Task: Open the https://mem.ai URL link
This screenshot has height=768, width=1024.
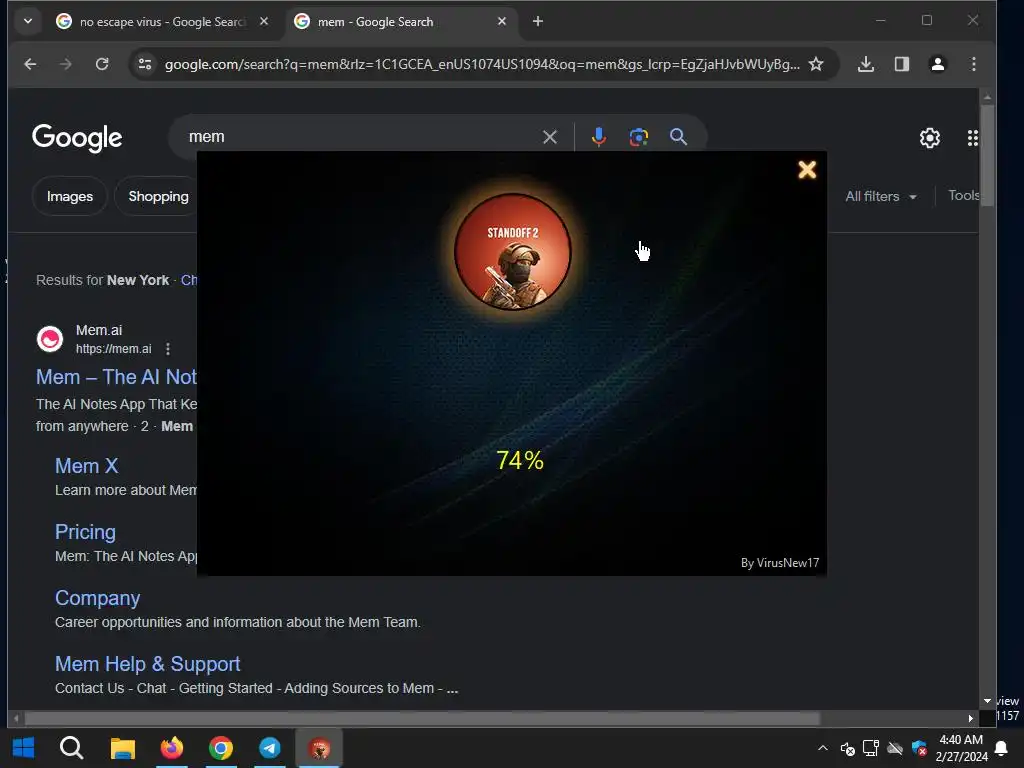Action: point(114,349)
